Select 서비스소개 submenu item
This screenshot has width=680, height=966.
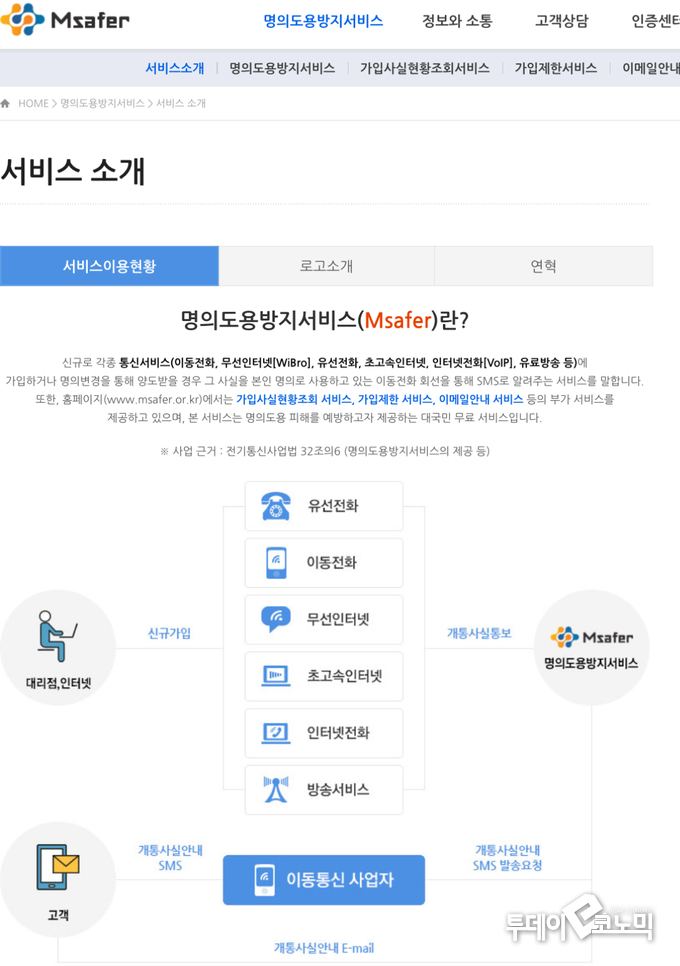coord(175,68)
